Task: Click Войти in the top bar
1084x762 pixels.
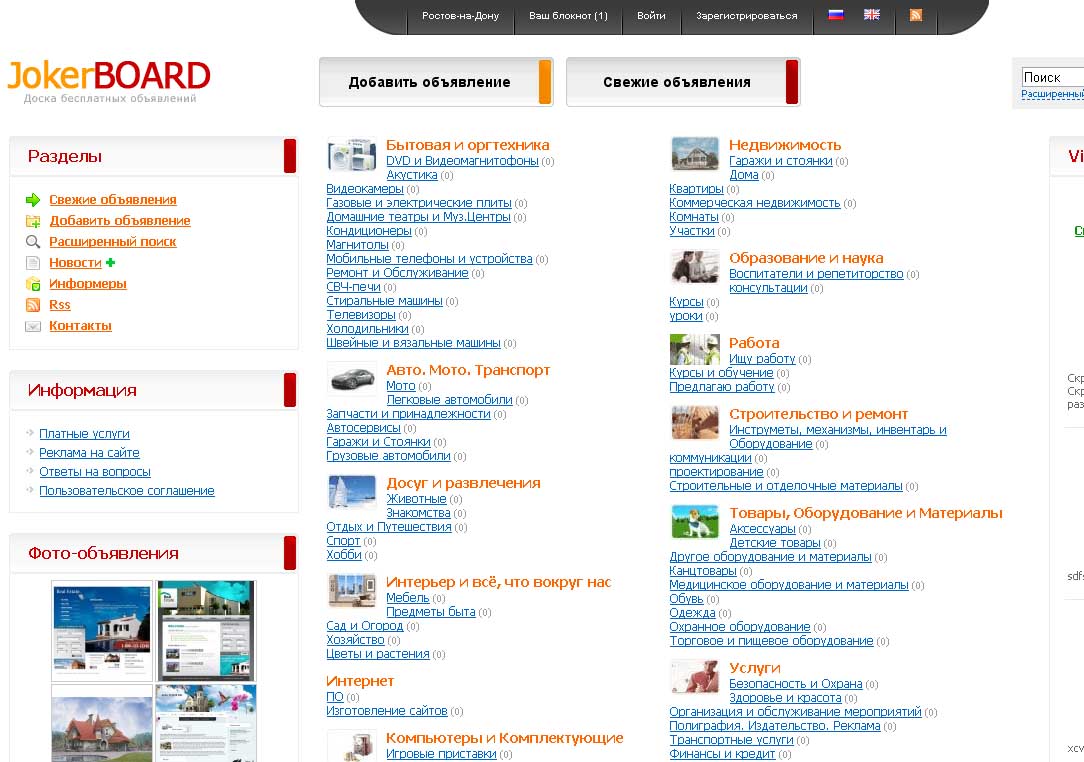Action: [651, 15]
